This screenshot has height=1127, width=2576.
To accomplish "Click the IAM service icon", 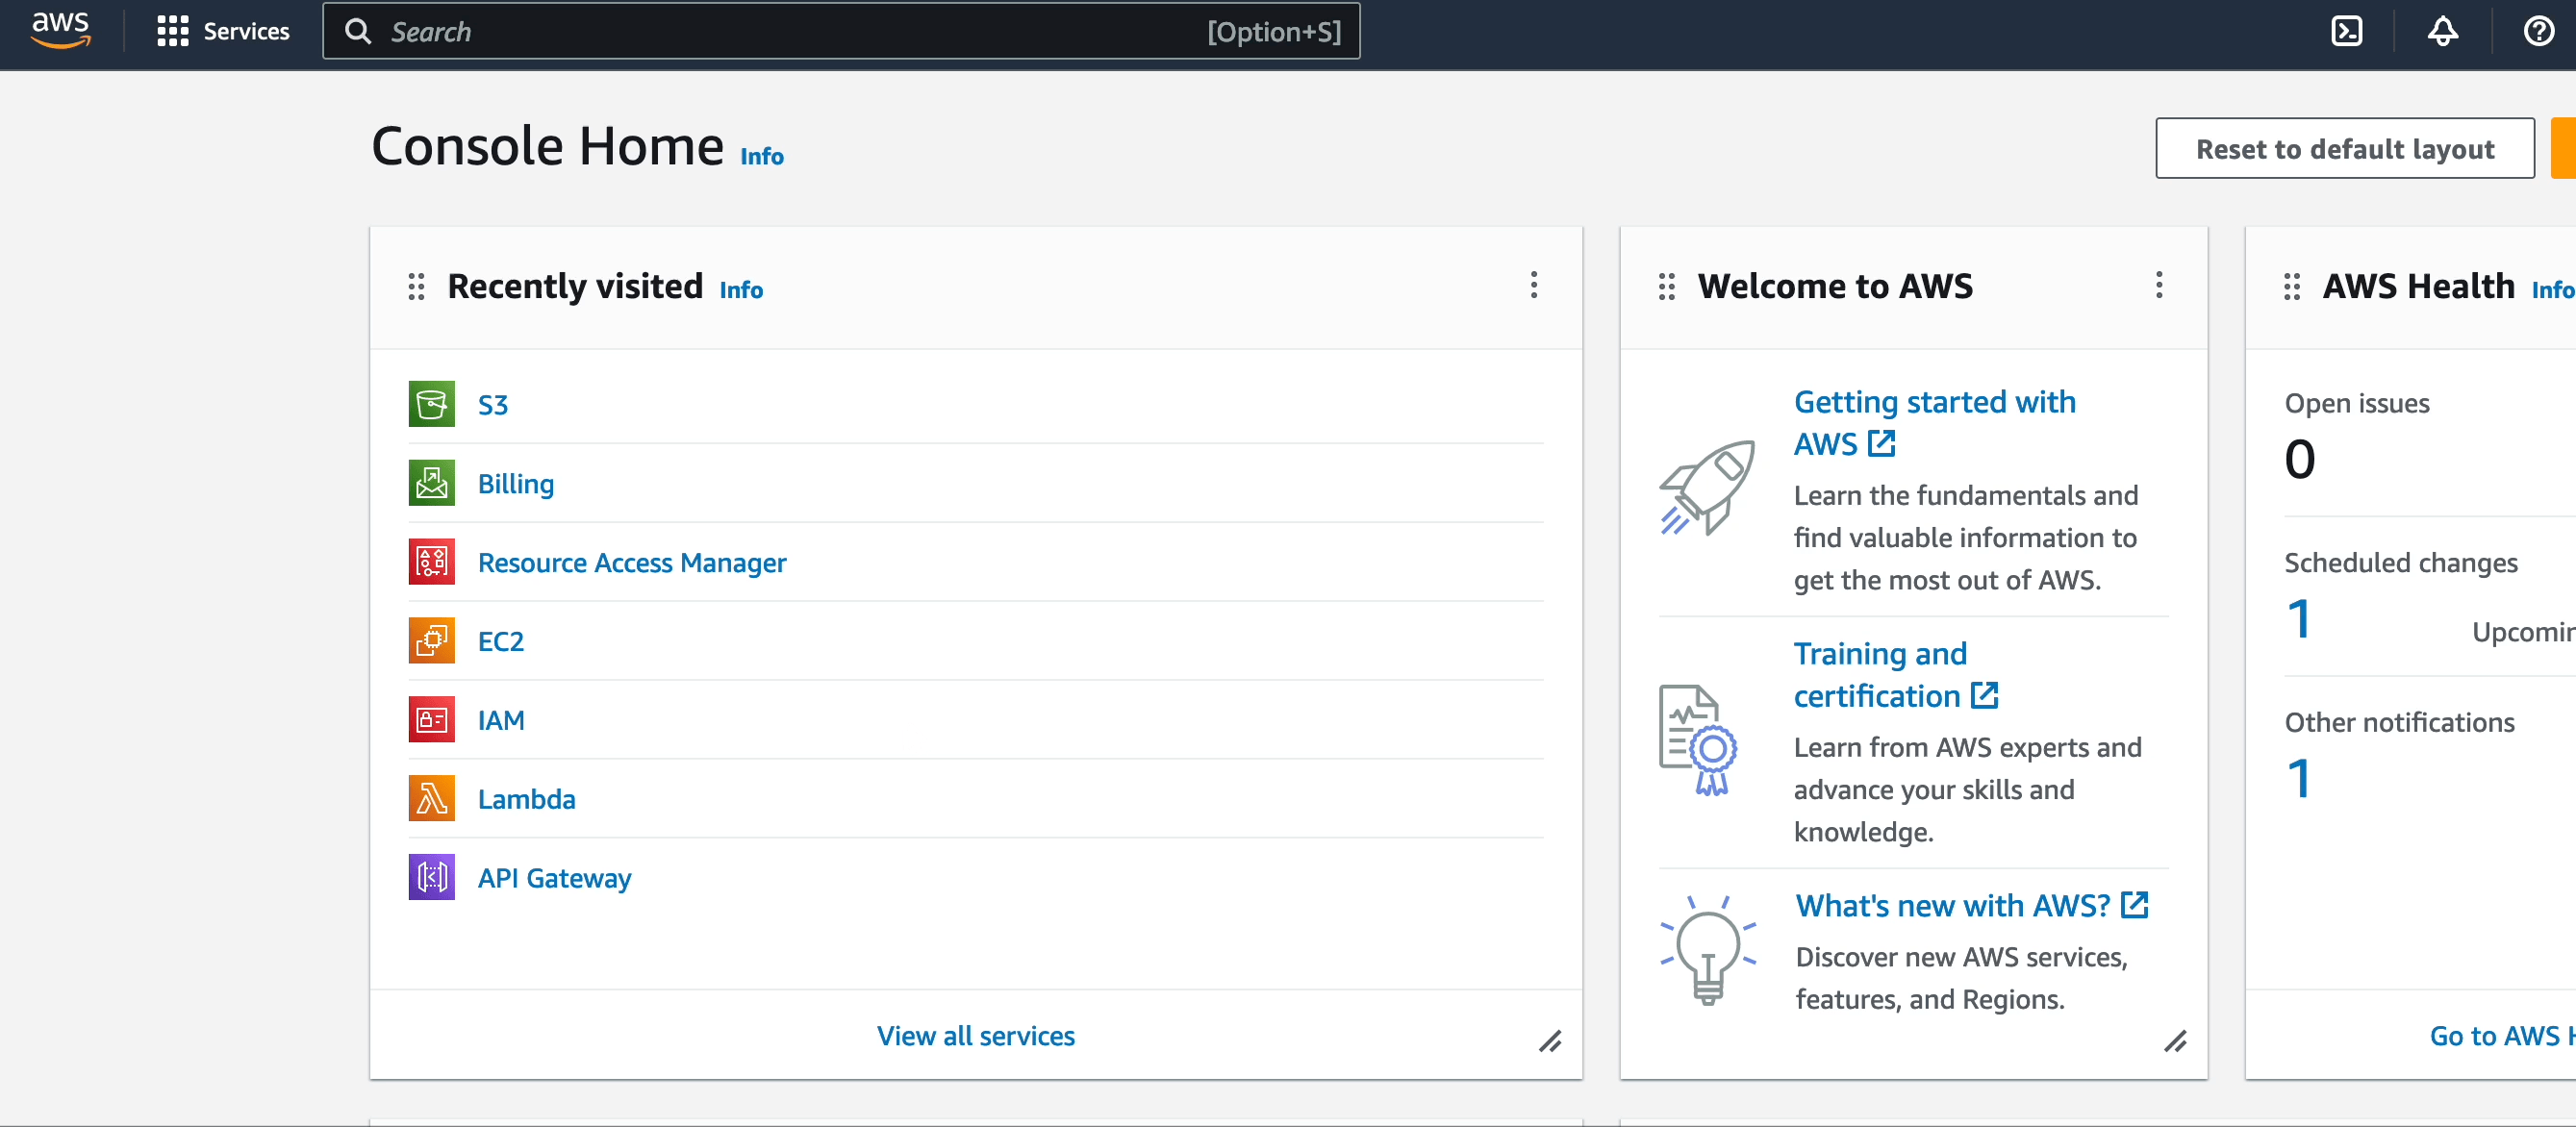I will click(431, 719).
